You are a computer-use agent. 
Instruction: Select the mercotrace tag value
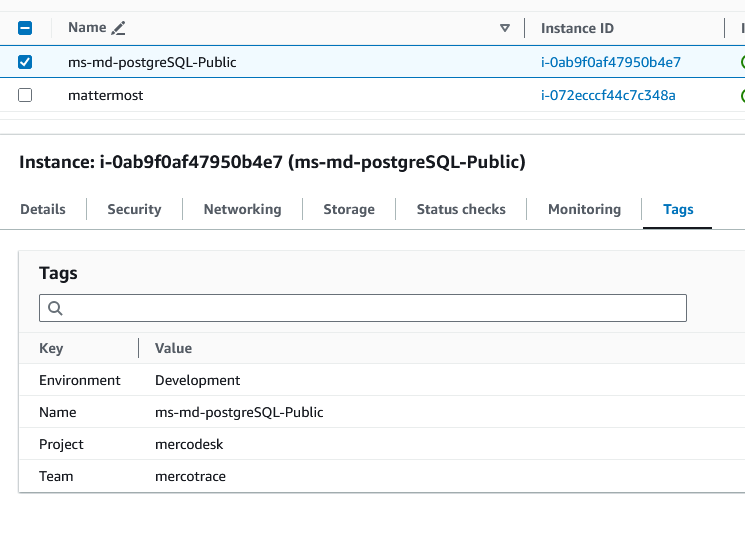[x=191, y=477]
